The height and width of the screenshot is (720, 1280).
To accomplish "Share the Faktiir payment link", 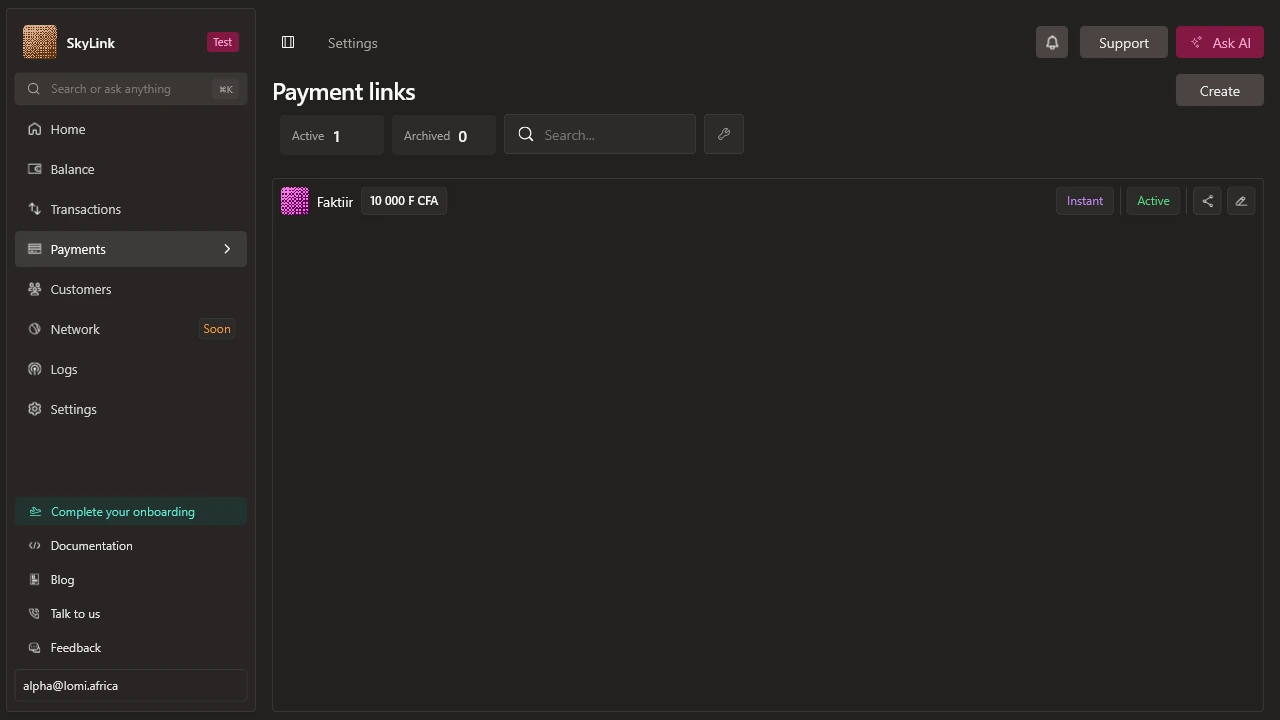I will pos(1207,201).
